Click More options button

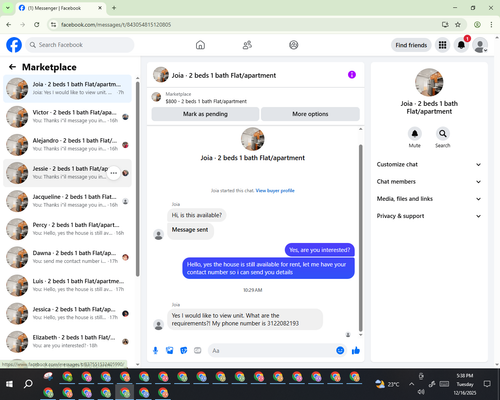(310, 114)
